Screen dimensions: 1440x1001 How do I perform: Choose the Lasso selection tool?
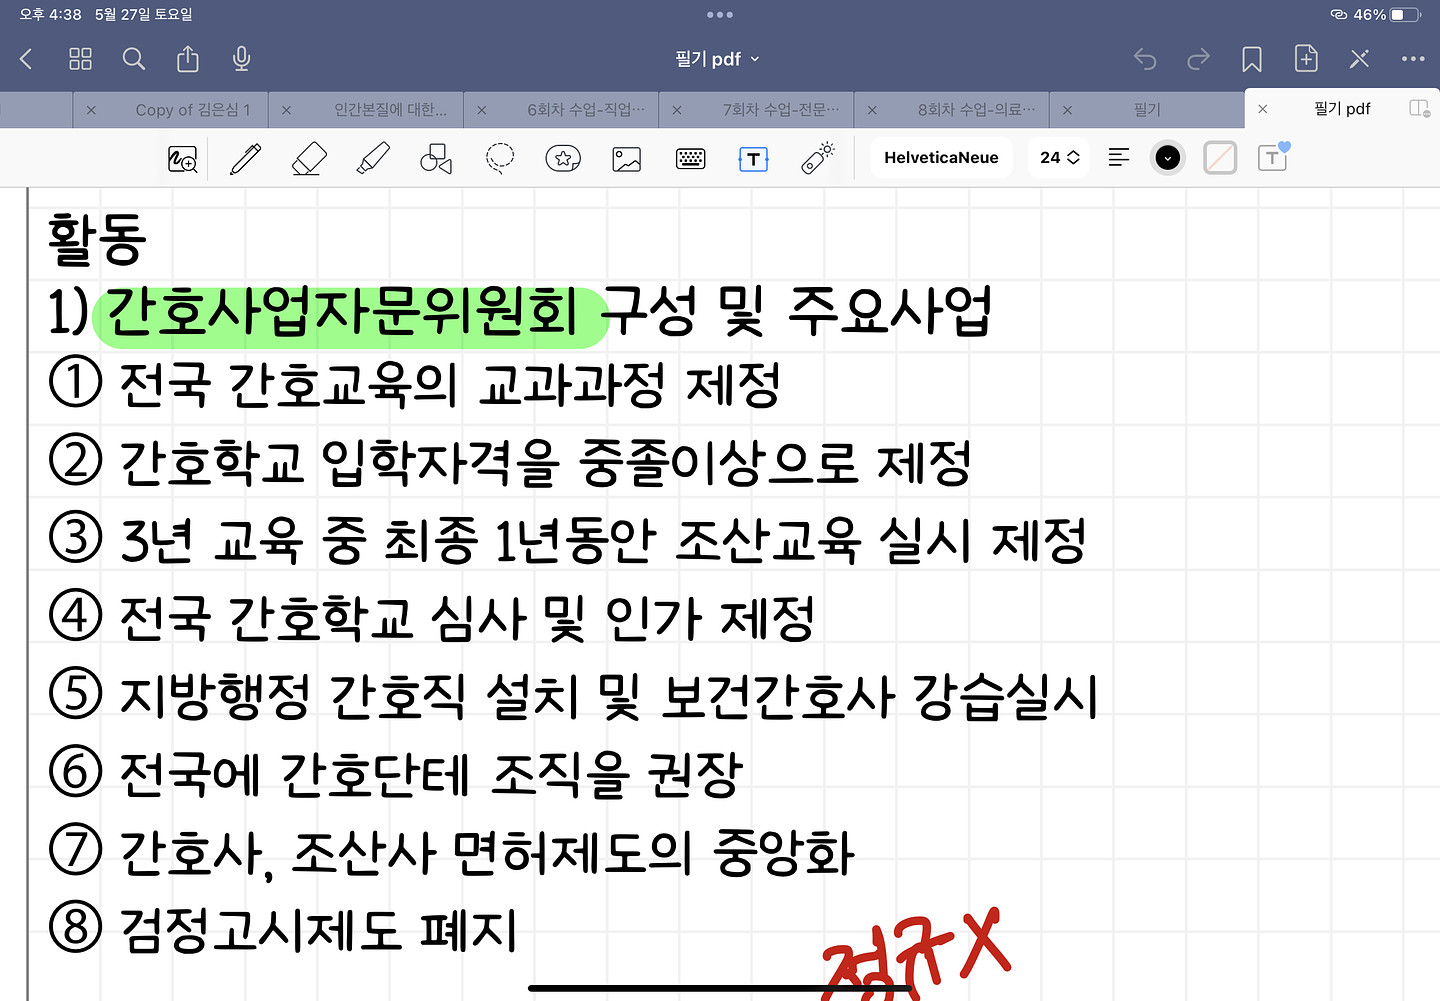point(500,159)
